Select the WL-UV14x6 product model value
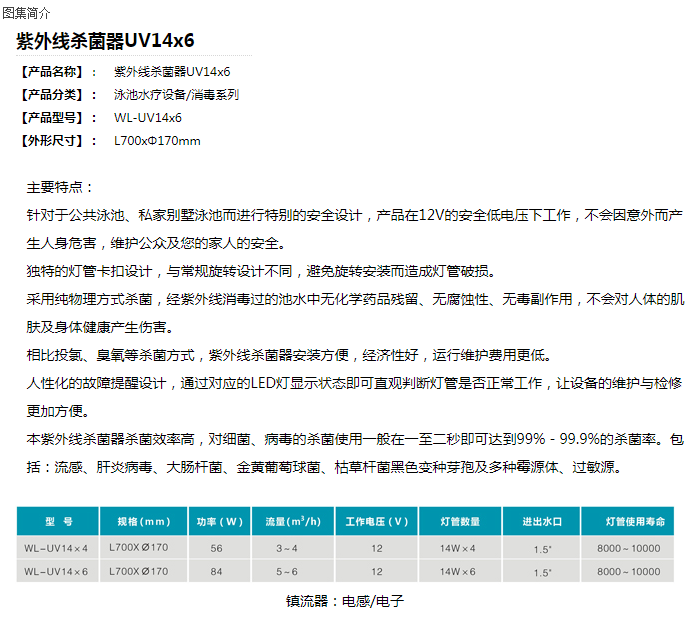 coord(147,118)
